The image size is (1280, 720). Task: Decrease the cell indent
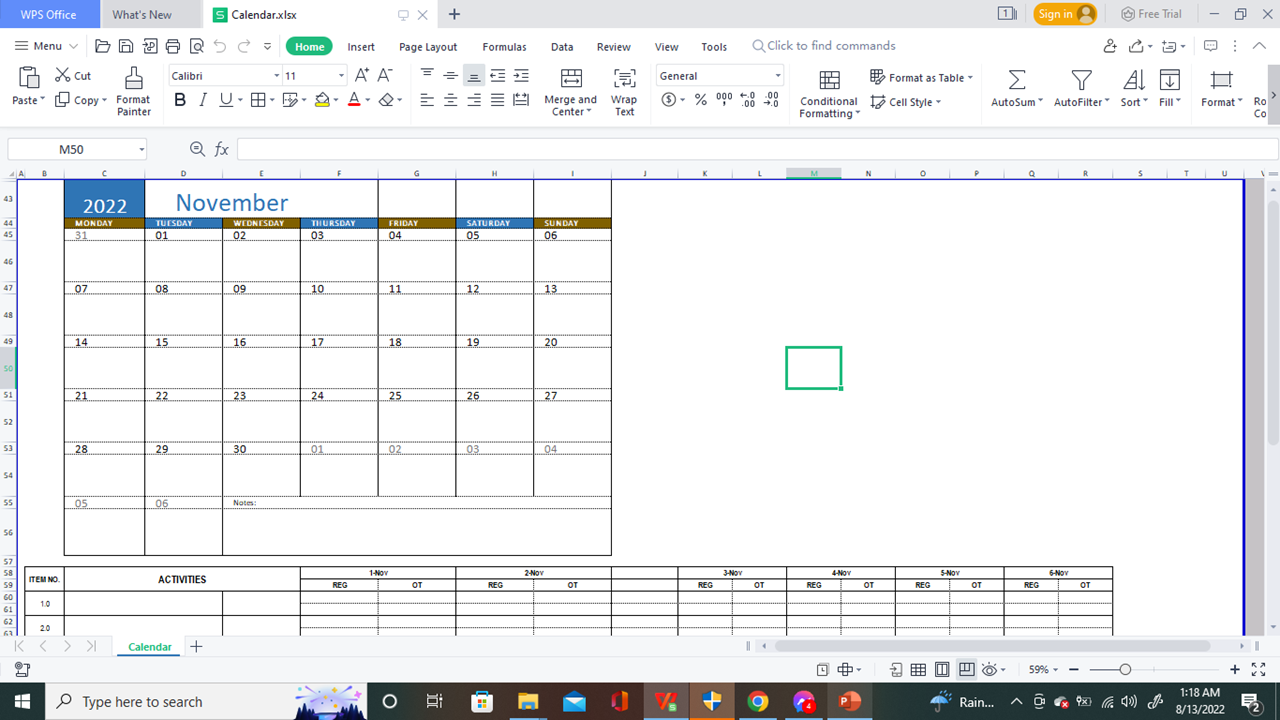pyautogui.click(x=497, y=75)
